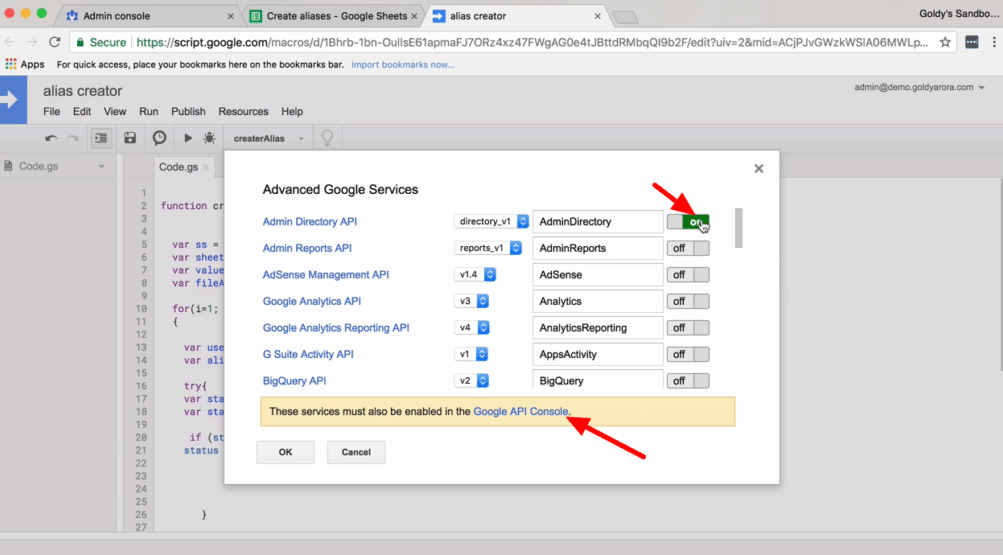The height and width of the screenshot is (555, 1003).
Task: Close the Code.gs editor tab
Action: tap(206, 168)
